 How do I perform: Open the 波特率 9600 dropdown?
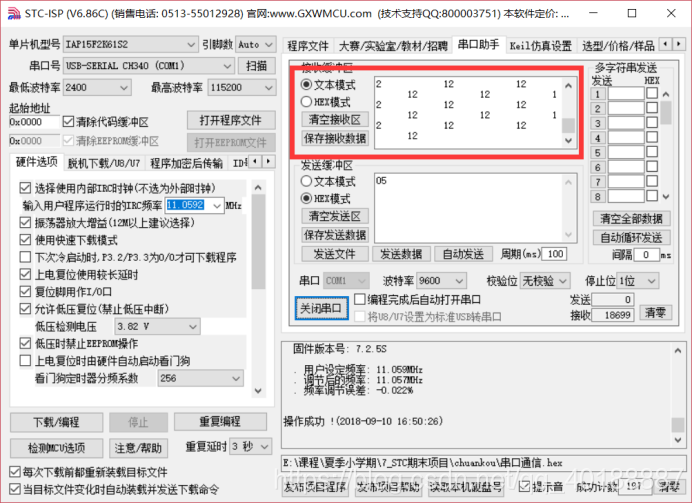point(441,281)
